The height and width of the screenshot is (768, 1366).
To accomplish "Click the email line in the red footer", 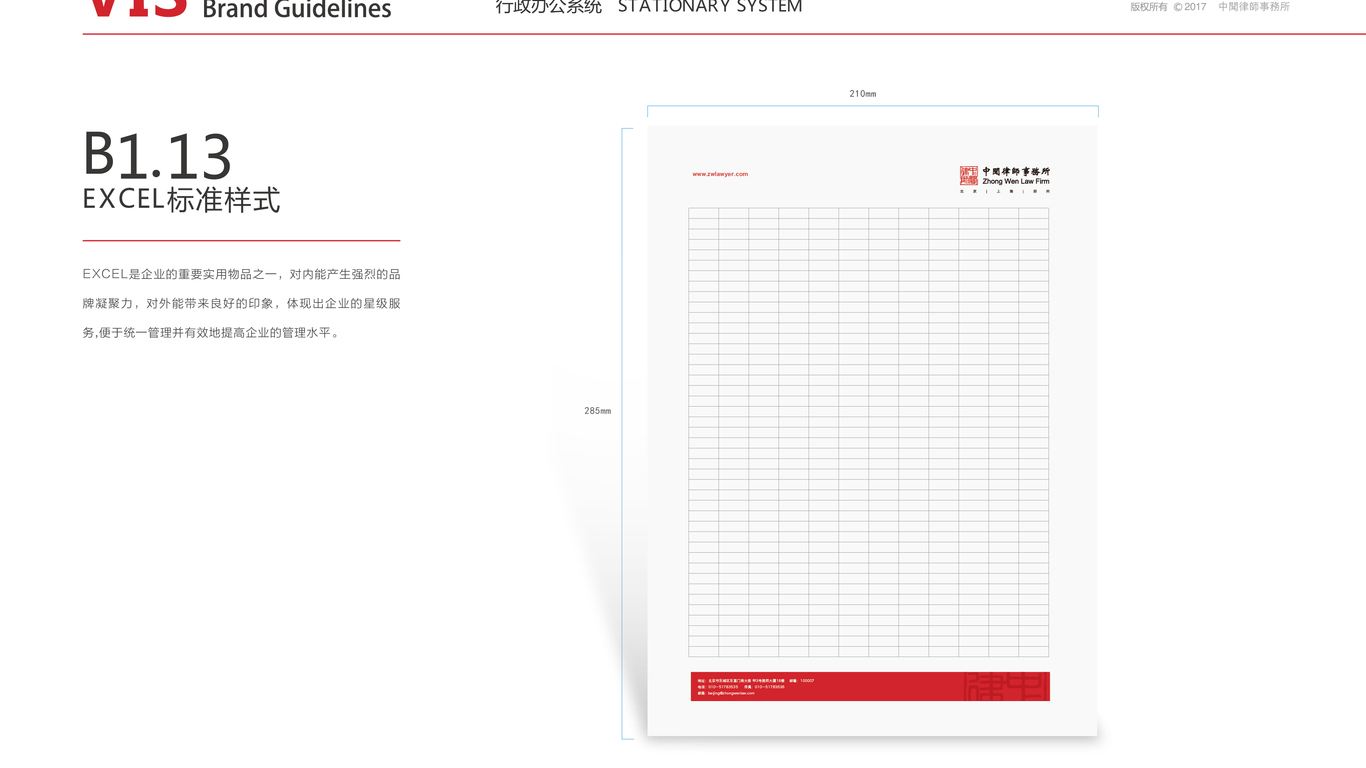I will pyautogui.click(x=726, y=693).
